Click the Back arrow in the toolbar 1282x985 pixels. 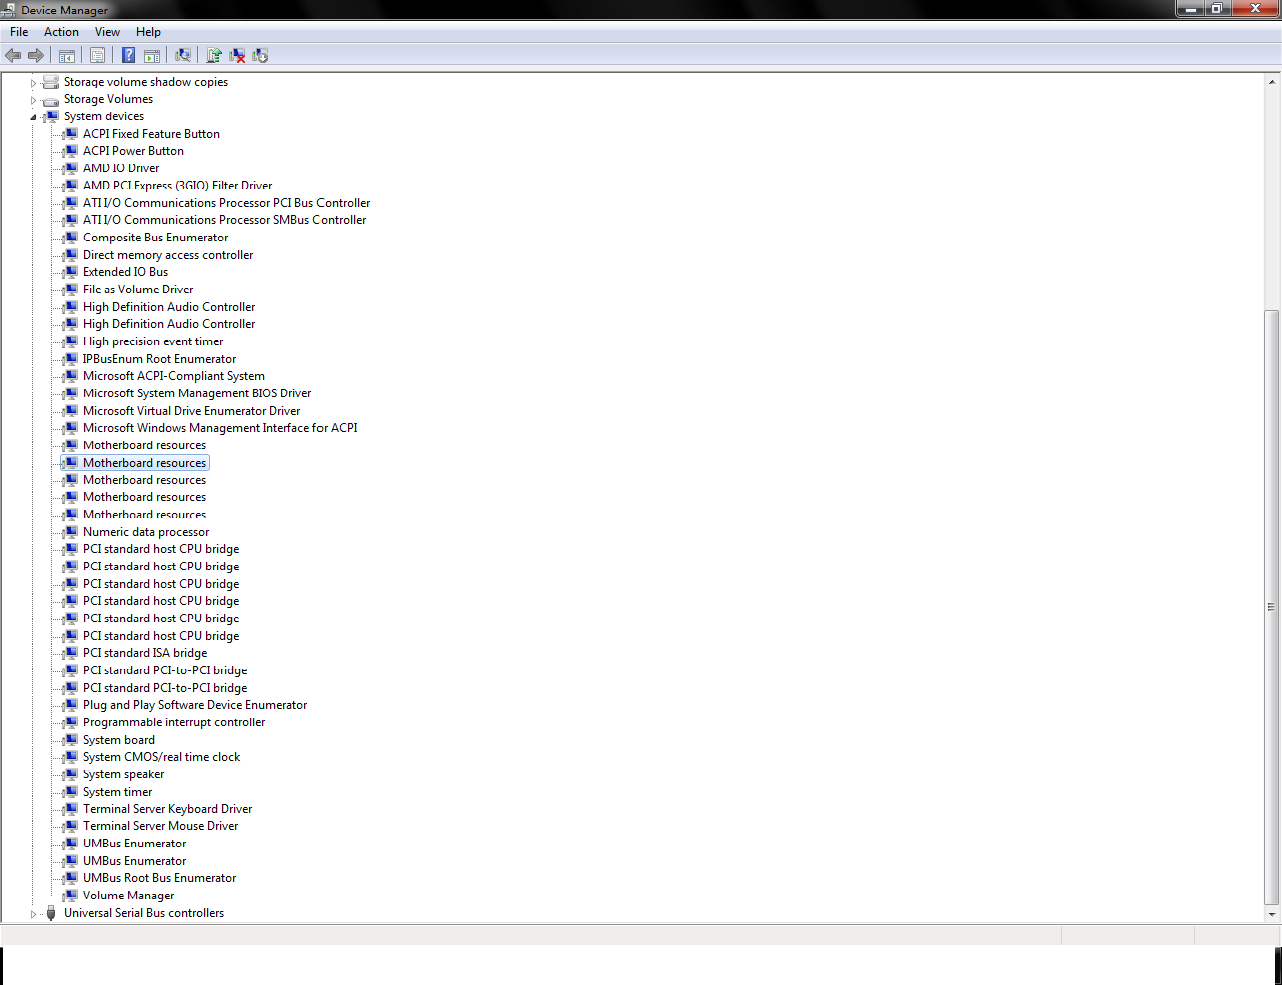[x=13, y=56]
